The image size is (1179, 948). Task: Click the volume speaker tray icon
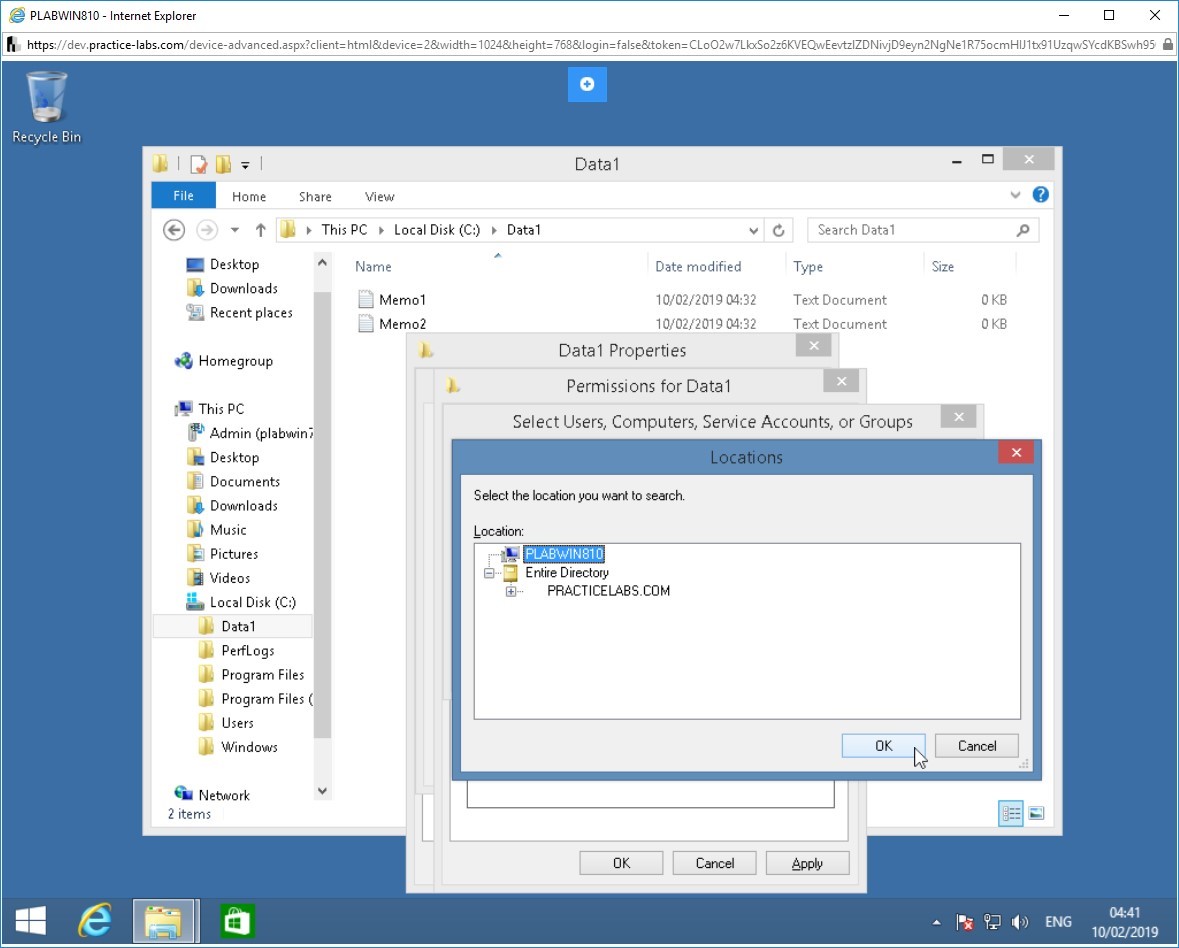[1020, 922]
